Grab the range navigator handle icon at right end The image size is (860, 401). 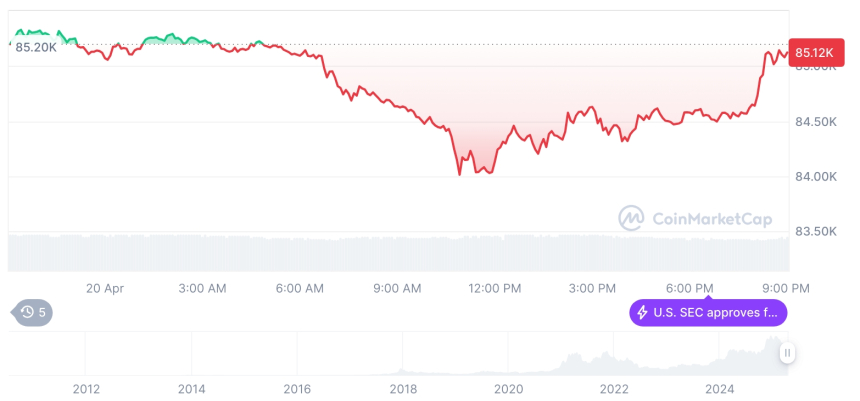(787, 352)
